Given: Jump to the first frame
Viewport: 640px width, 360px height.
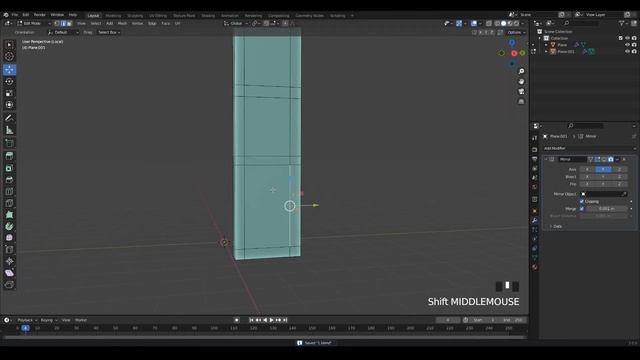Looking at the screenshot, I should click(251, 320).
